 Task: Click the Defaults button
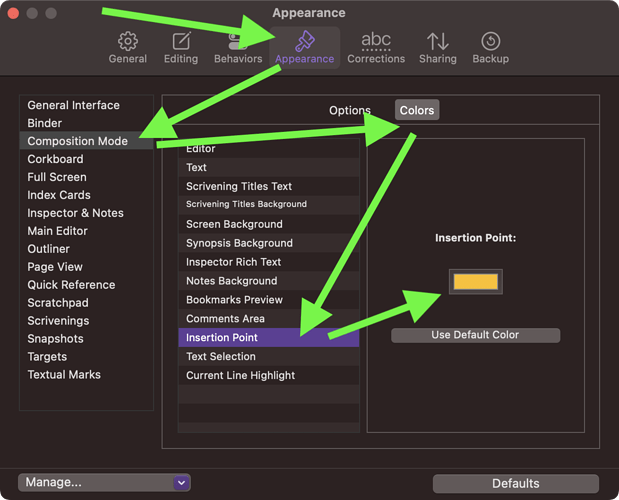click(x=516, y=483)
